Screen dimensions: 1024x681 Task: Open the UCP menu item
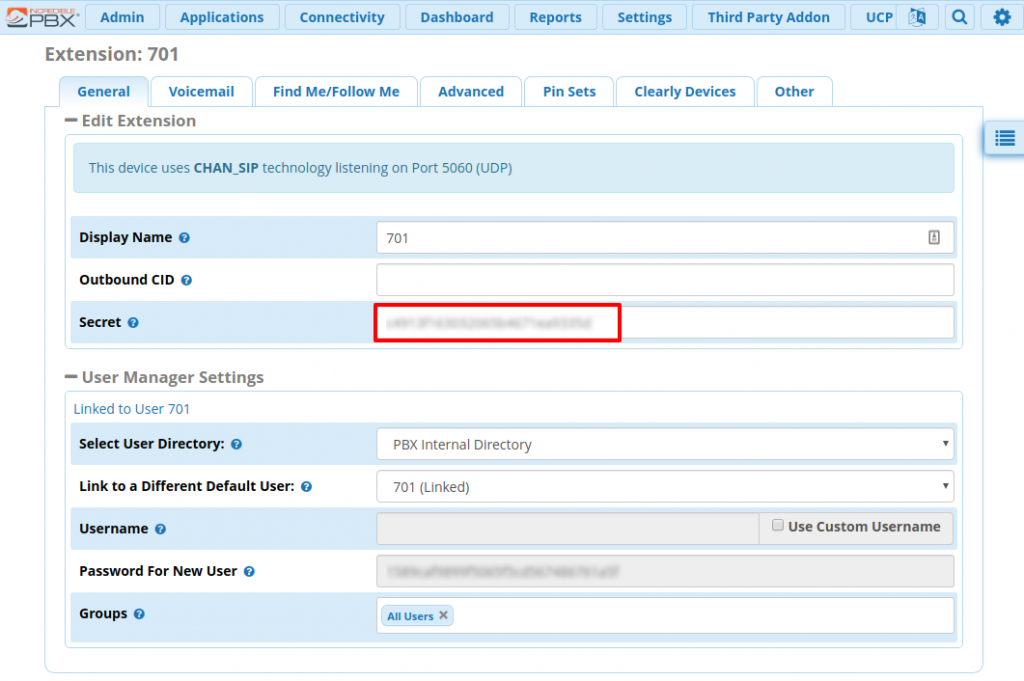click(879, 17)
